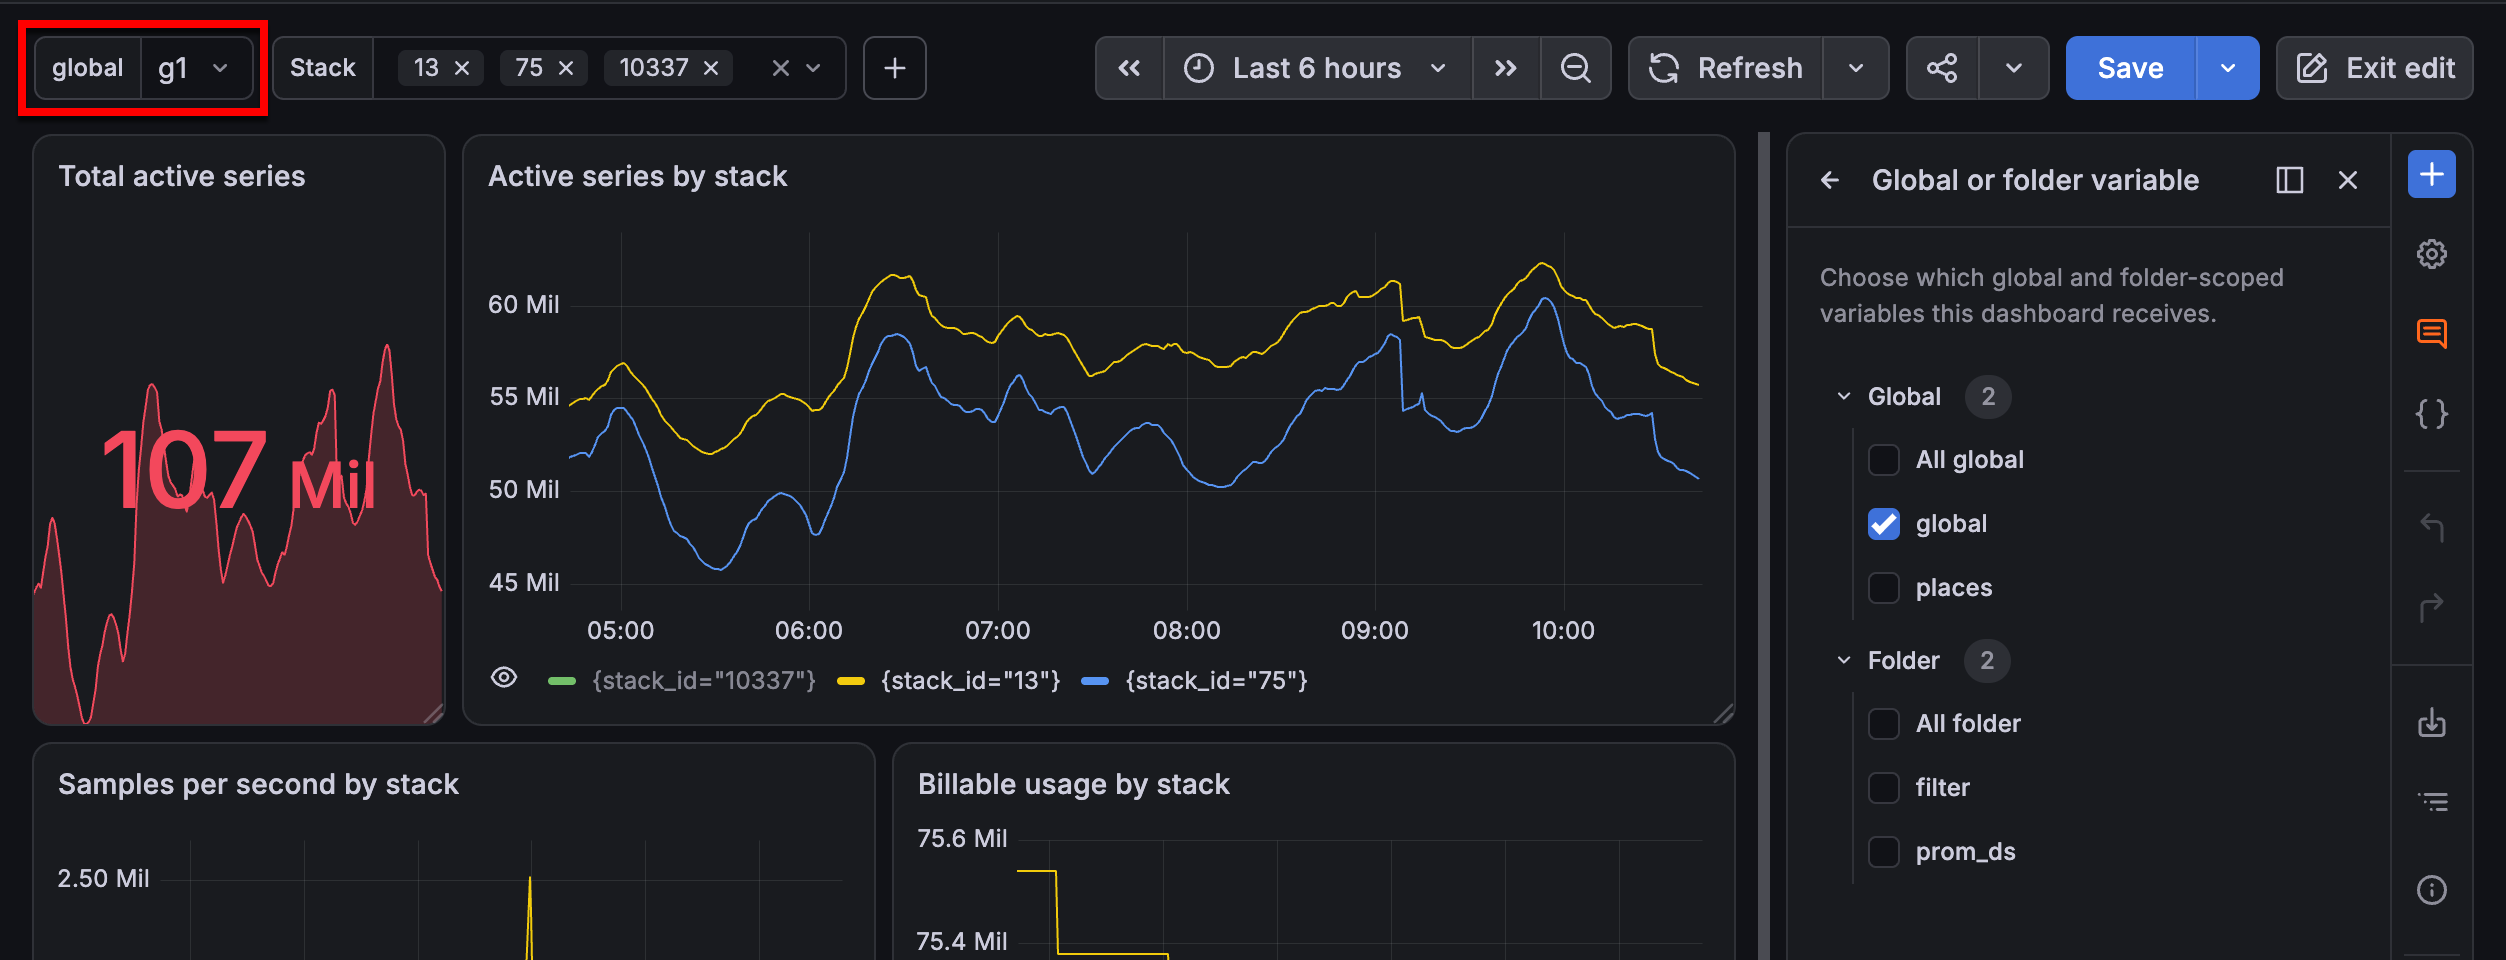Add a new variable with plus button
Viewport: 2506px width, 960px height.
895,68
